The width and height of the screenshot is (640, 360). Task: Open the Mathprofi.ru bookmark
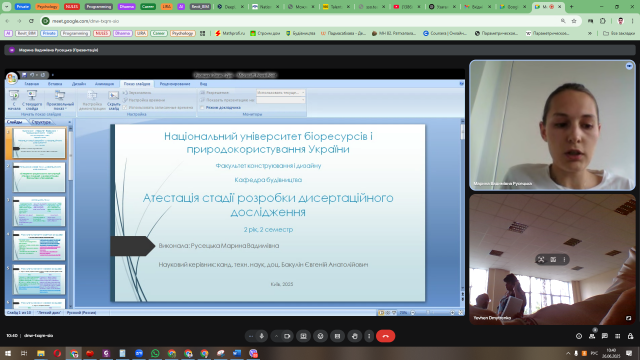[230, 33]
